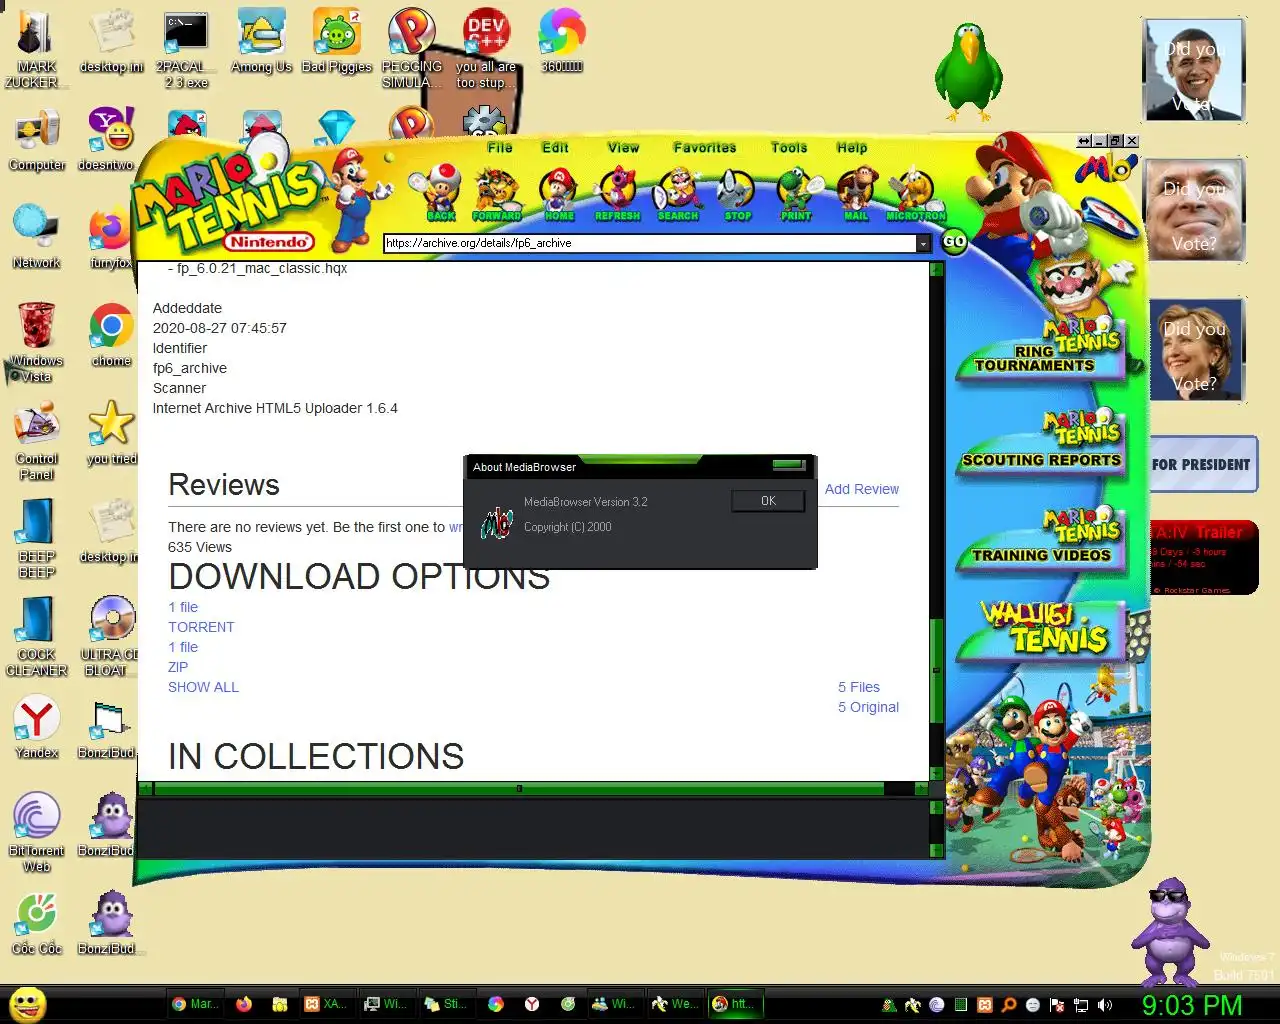The height and width of the screenshot is (1024, 1280).
Task: Click the FOR PRESIDENT gadget
Action: tap(1202, 464)
